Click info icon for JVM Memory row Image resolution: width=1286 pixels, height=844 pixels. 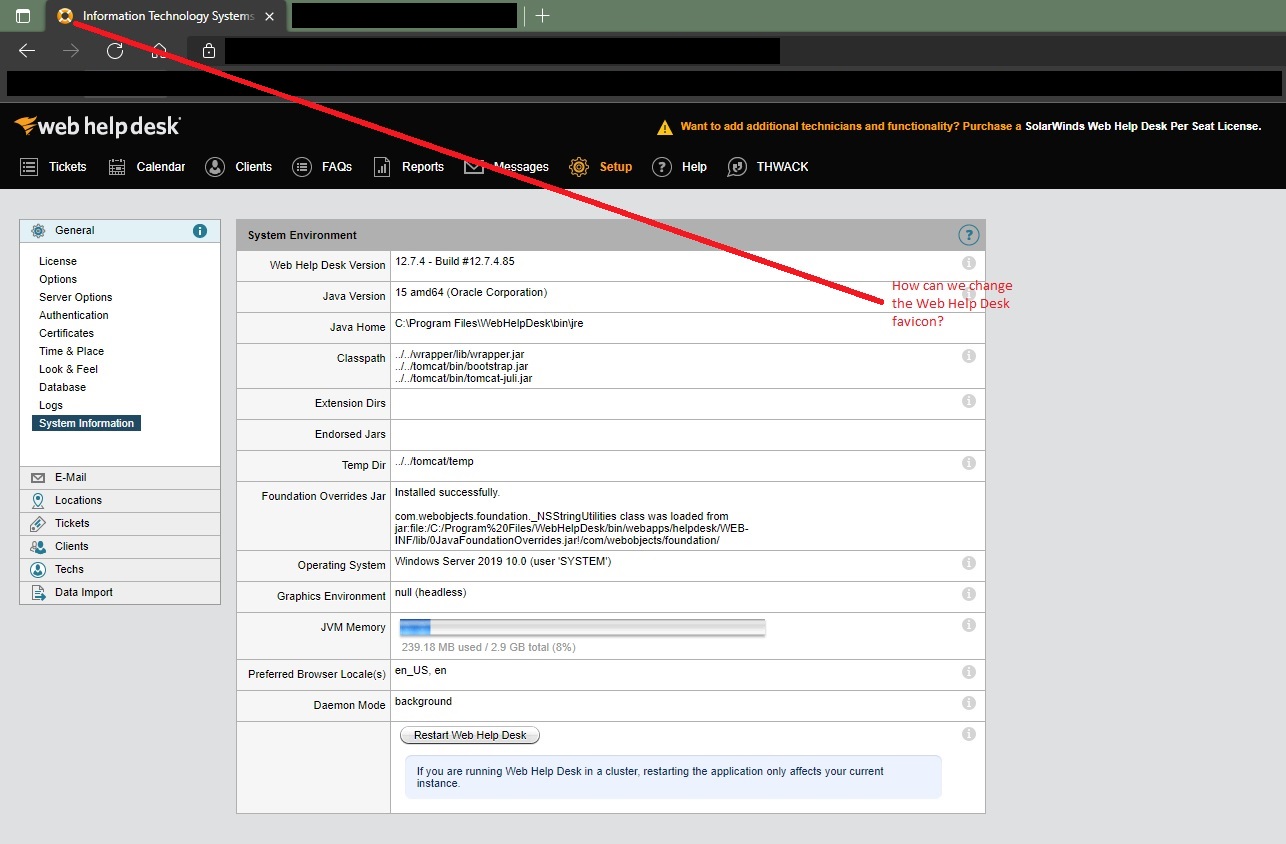pos(968,625)
